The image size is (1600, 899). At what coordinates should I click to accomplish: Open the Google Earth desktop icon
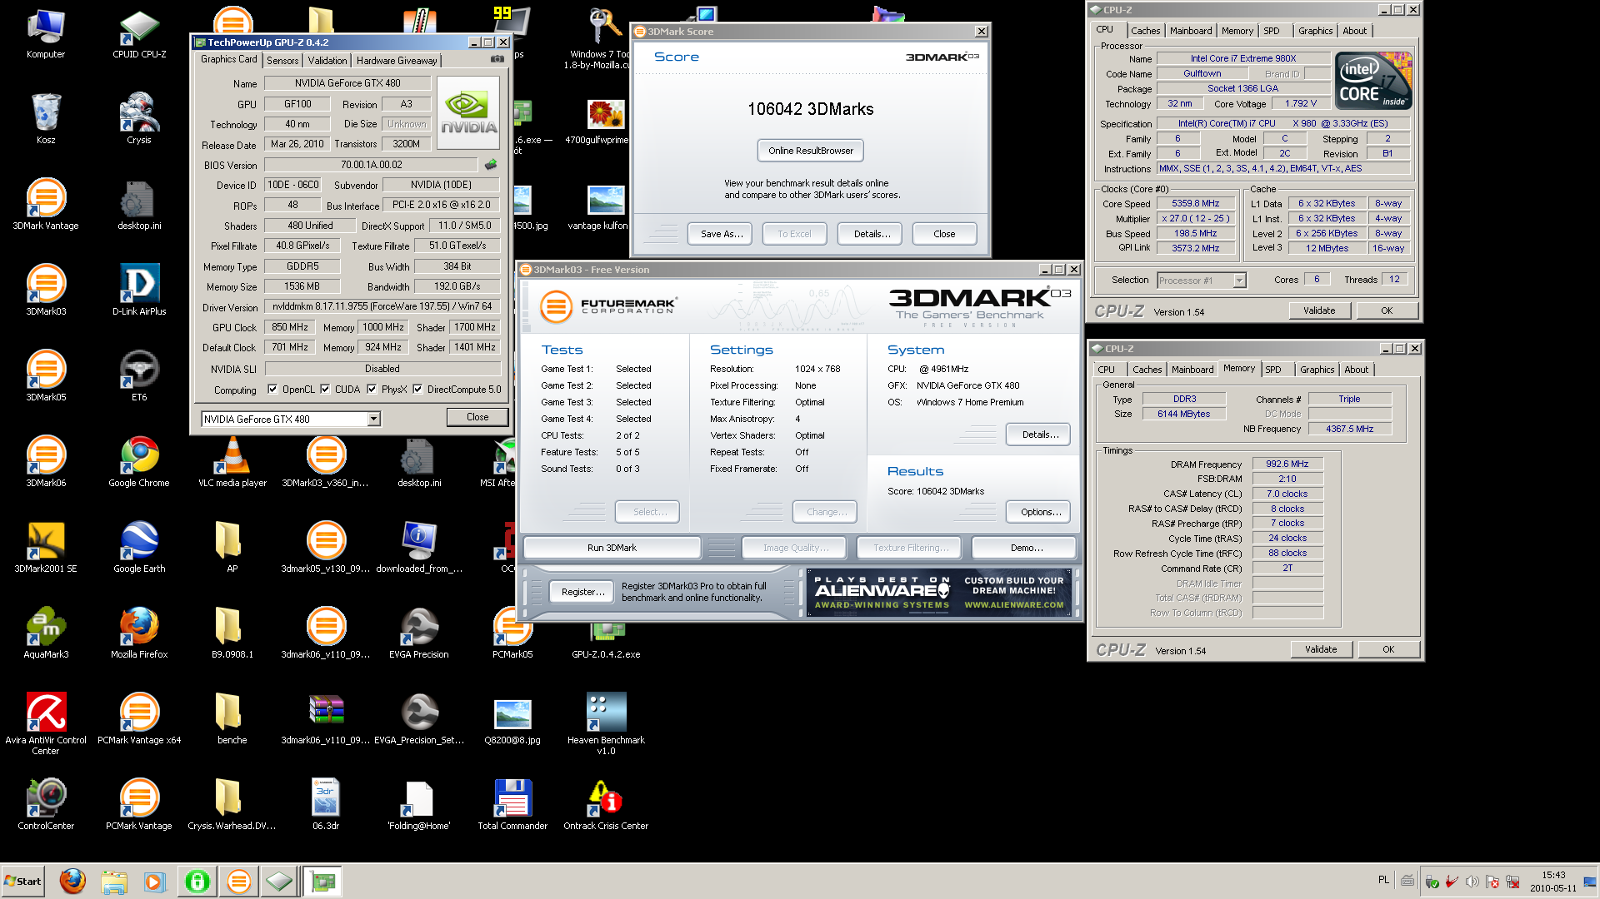(x=139, y=547)
